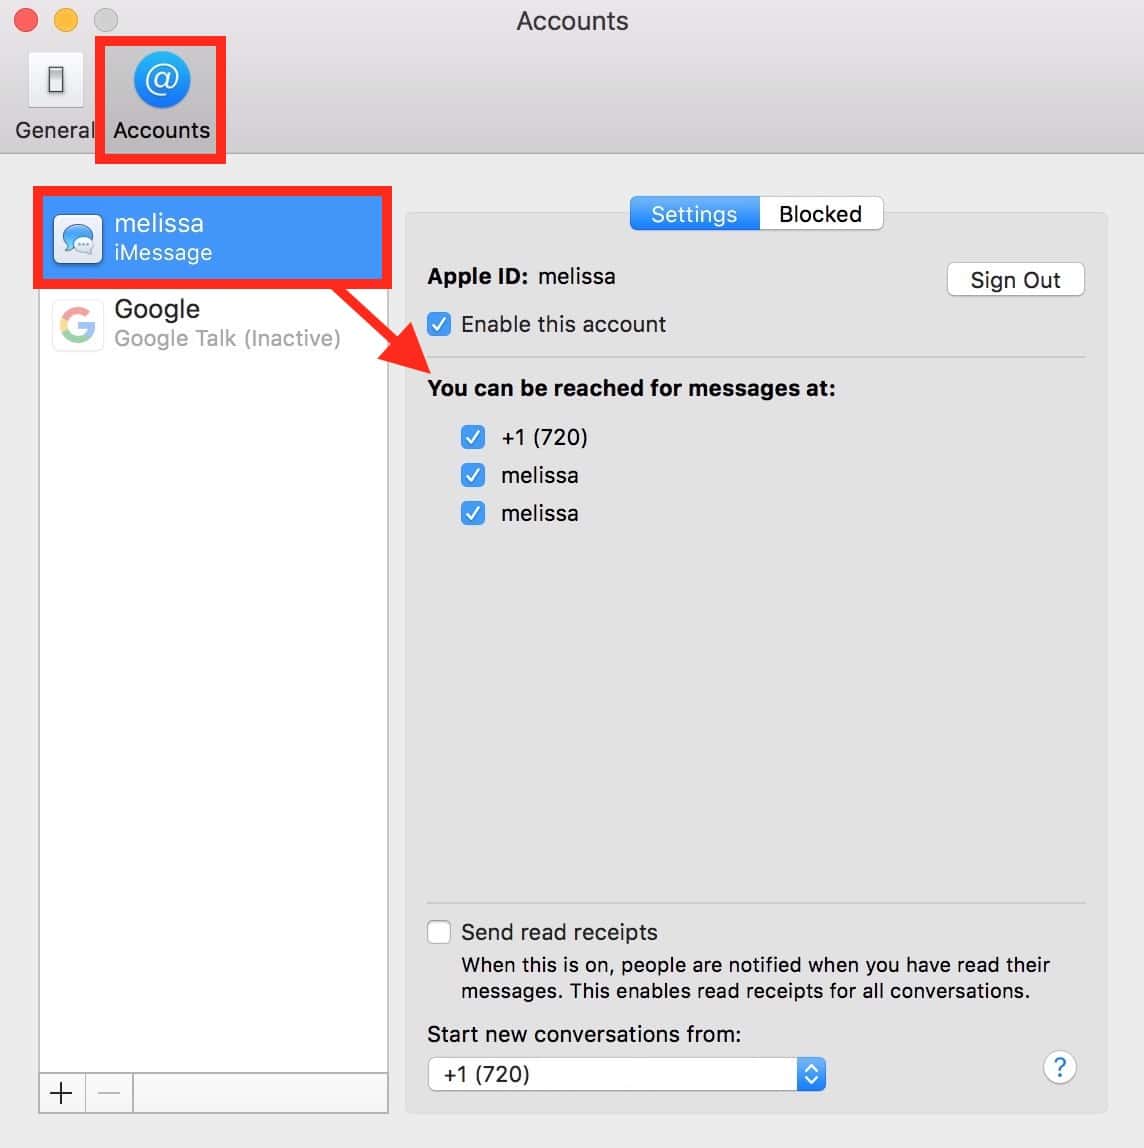
Task: Select the melissa iMessage account
Action: [212, 238]
